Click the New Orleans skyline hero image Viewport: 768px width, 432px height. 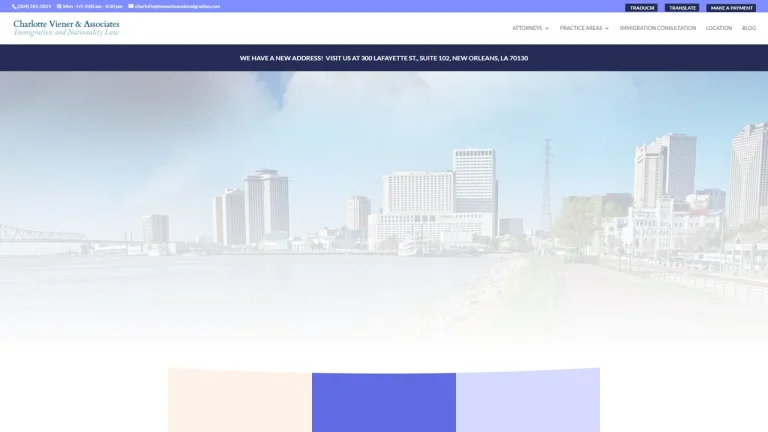[x=384, y=211]
